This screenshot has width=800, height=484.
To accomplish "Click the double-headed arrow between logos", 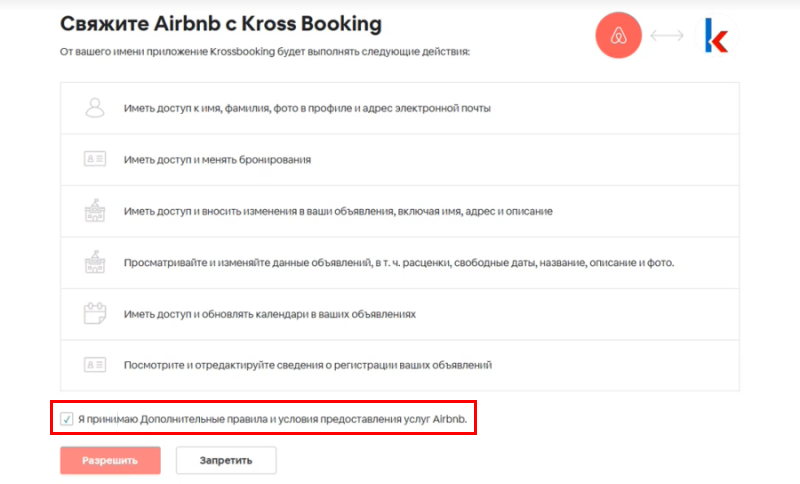I will tap(667, 35).
